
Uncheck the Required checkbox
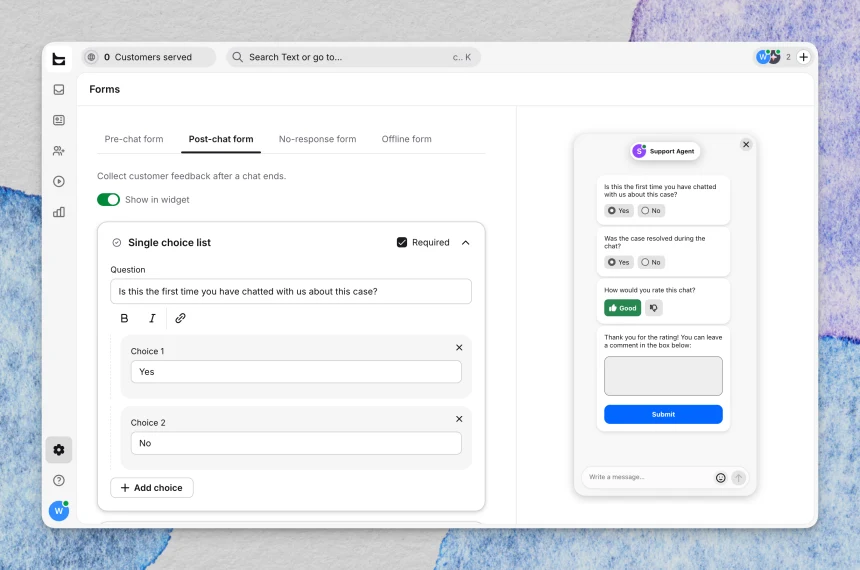[x=402, y=242]
